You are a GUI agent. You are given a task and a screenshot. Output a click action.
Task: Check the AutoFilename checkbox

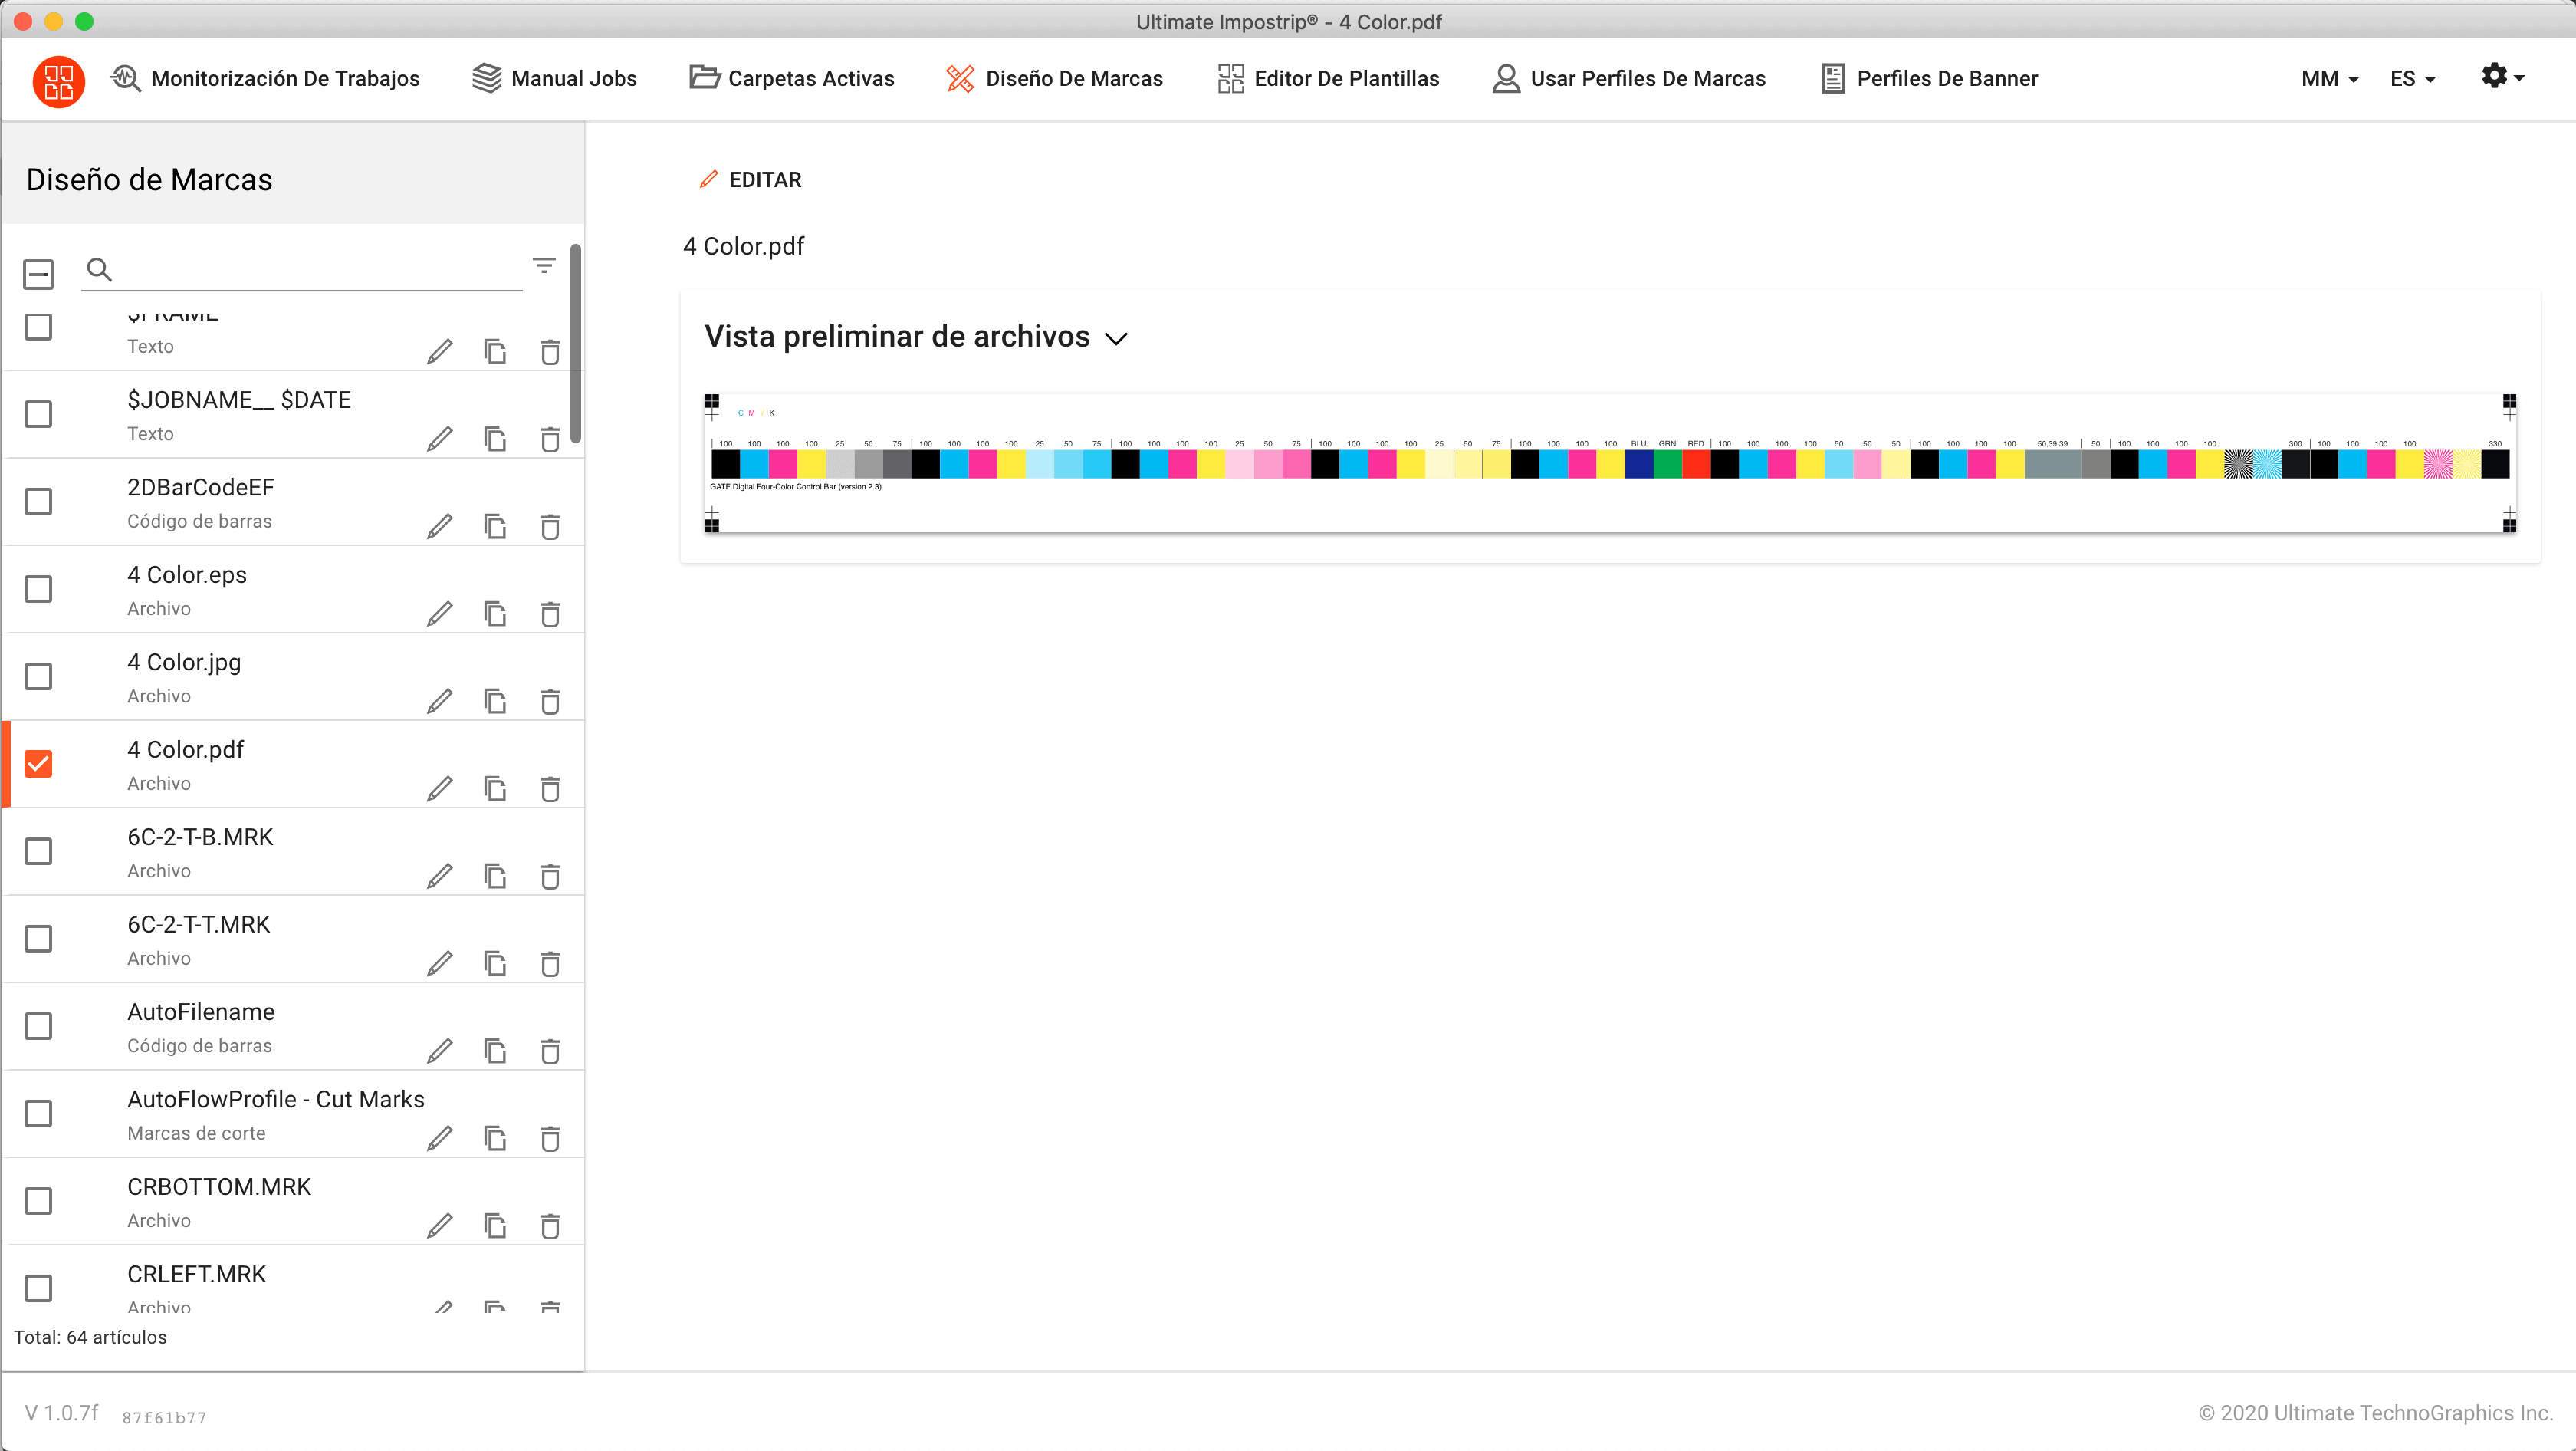(38, 1026)
